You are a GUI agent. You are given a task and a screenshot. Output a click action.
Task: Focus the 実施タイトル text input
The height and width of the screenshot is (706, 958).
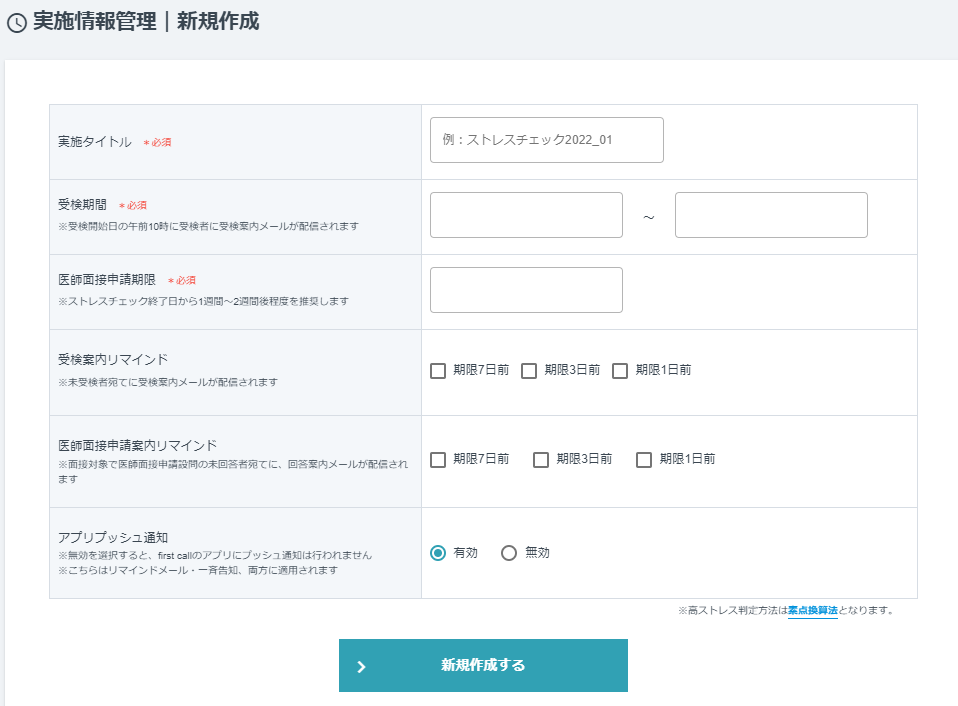pos(546,140)
